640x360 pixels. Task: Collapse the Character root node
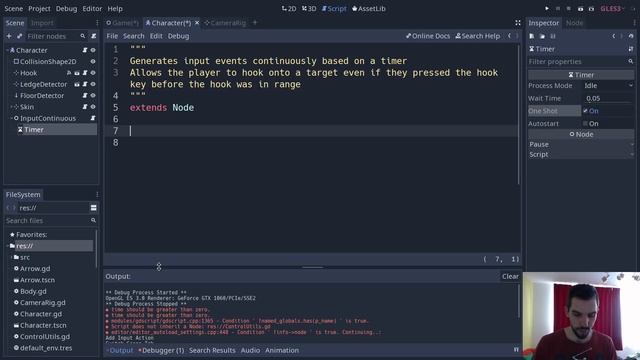[7, 50]
